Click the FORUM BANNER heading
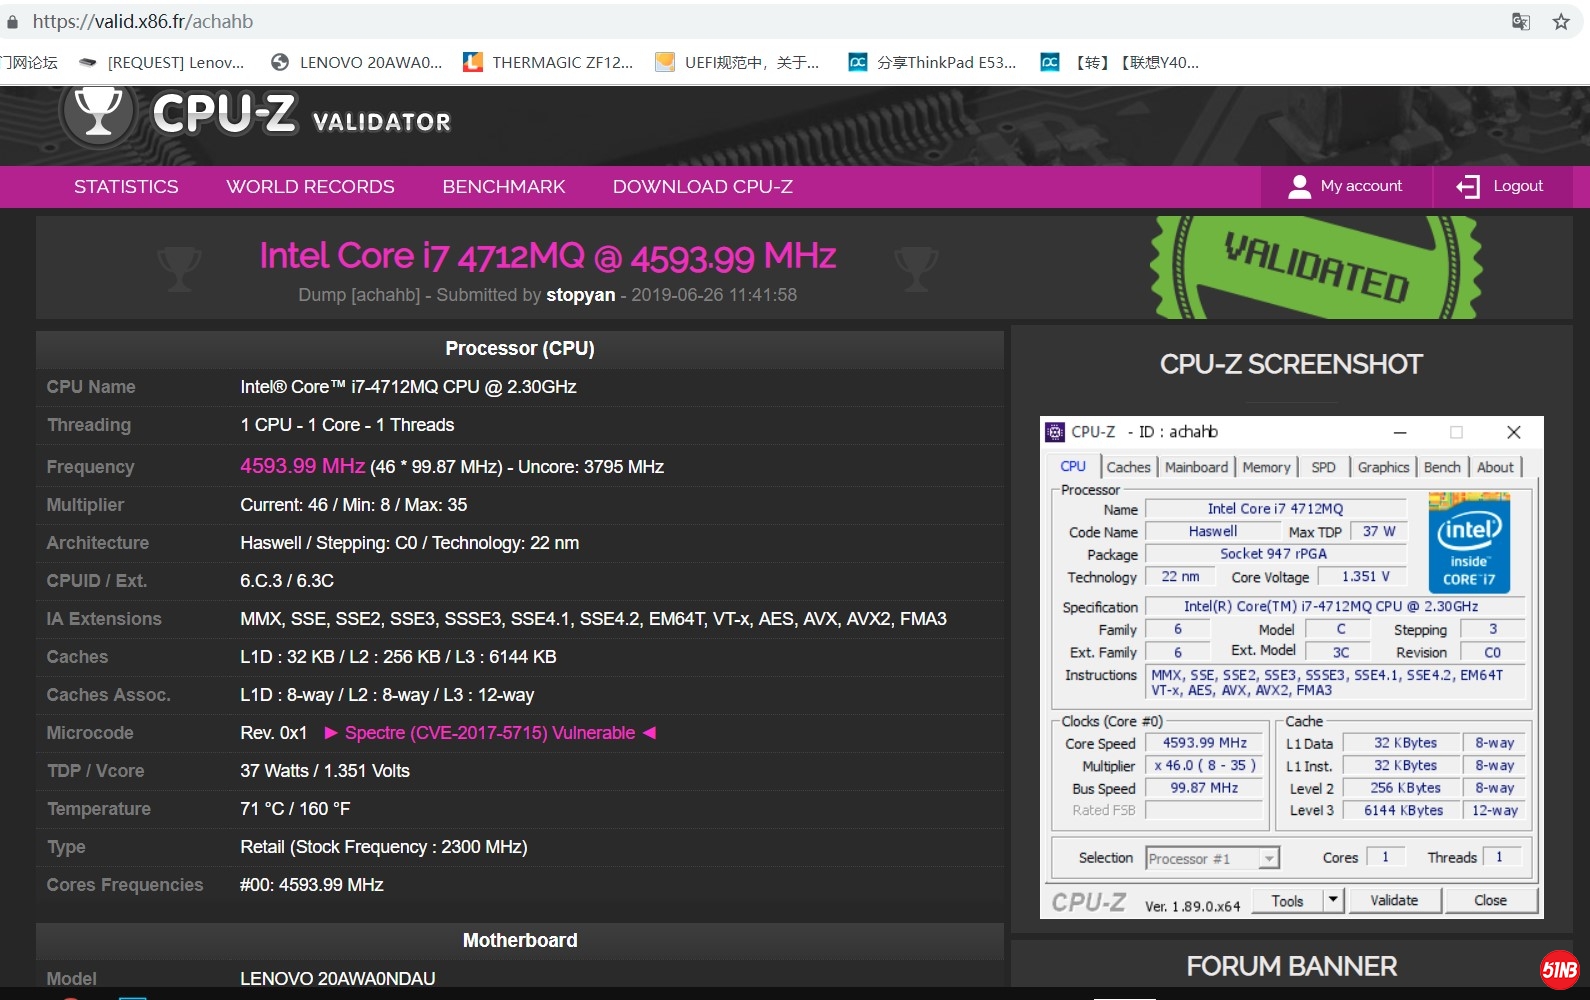Image resolution: width=1590 pixels, height=1000 pixels. [x=1291, y=967]
